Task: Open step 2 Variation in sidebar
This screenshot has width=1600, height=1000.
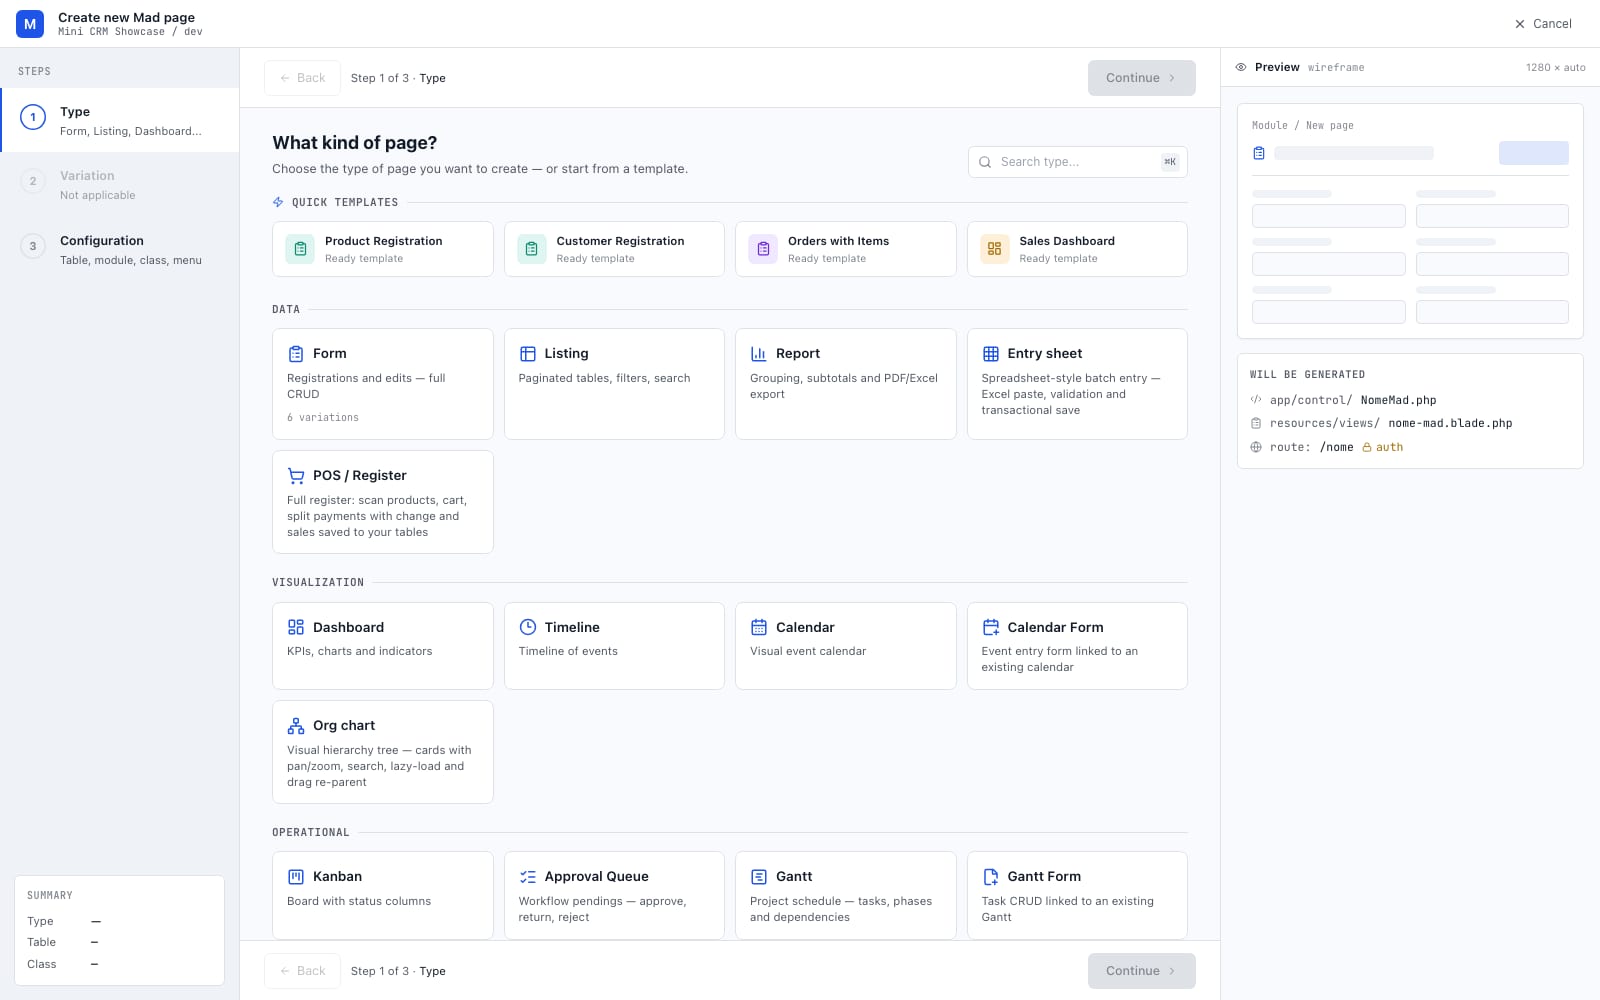Action: pos(120,185)
